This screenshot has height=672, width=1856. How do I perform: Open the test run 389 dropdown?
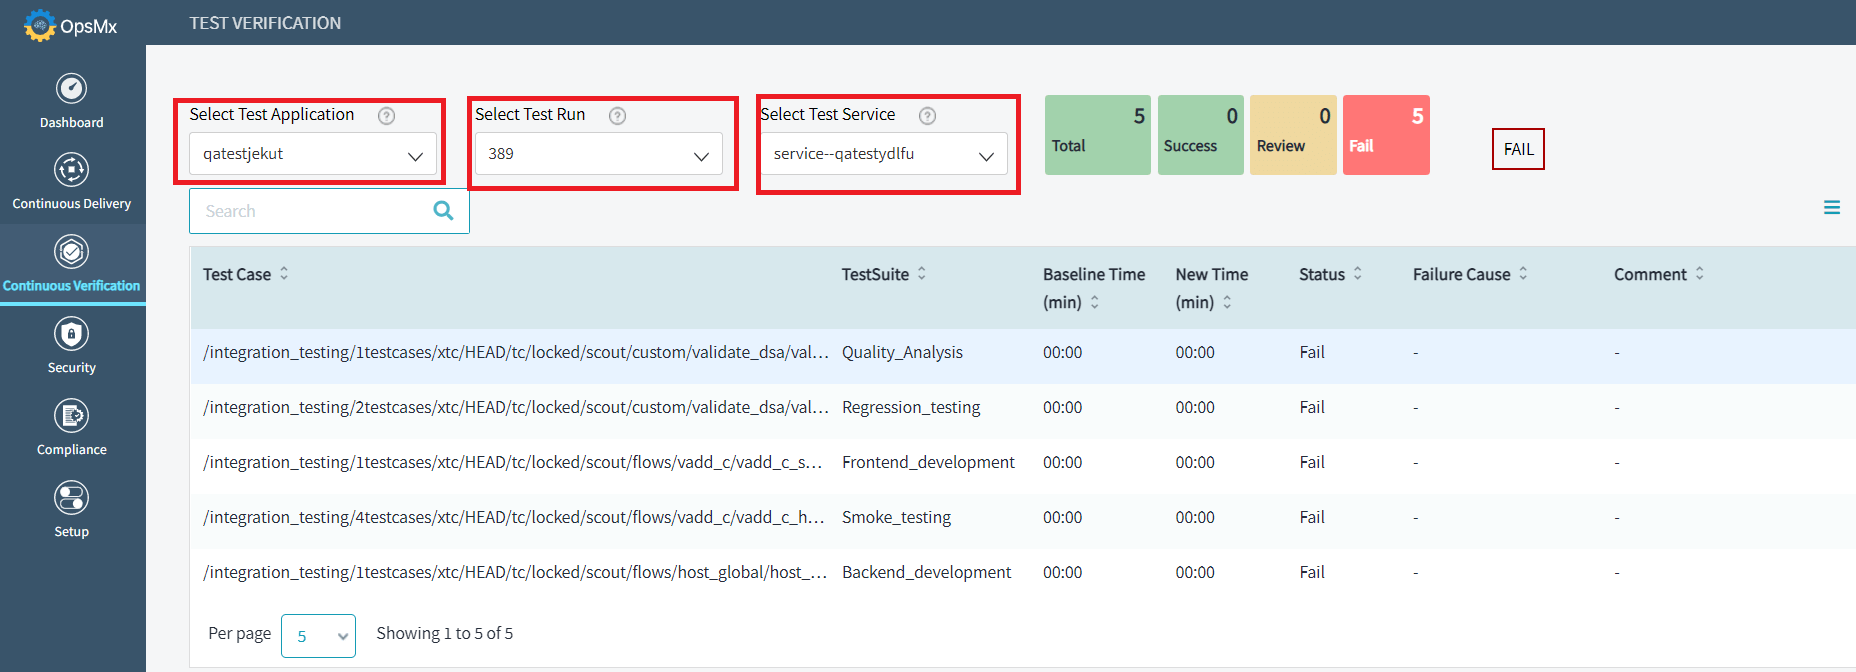(x=598, y=154)
